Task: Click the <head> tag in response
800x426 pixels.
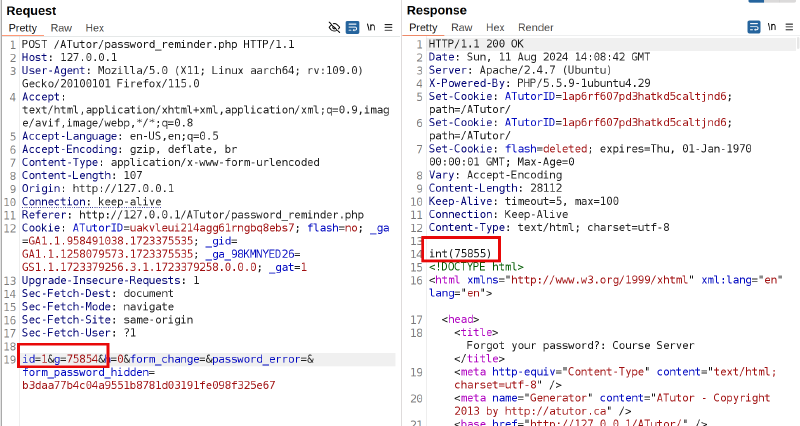Action: click(460, 320)
